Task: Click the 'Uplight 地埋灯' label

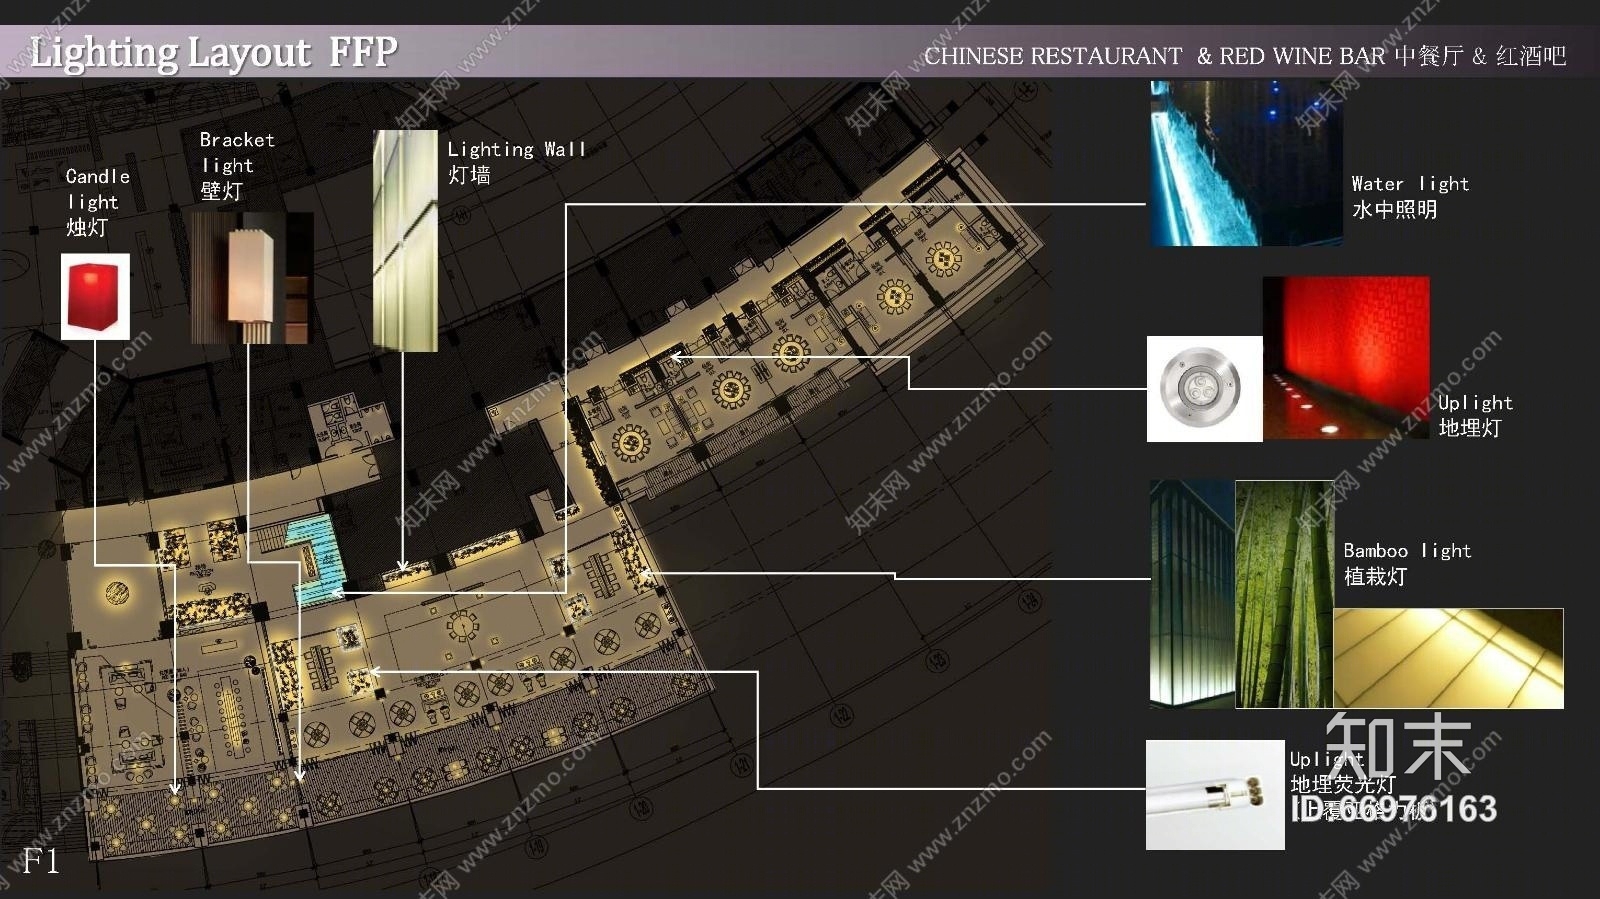Action: [x=1475, y=415]
